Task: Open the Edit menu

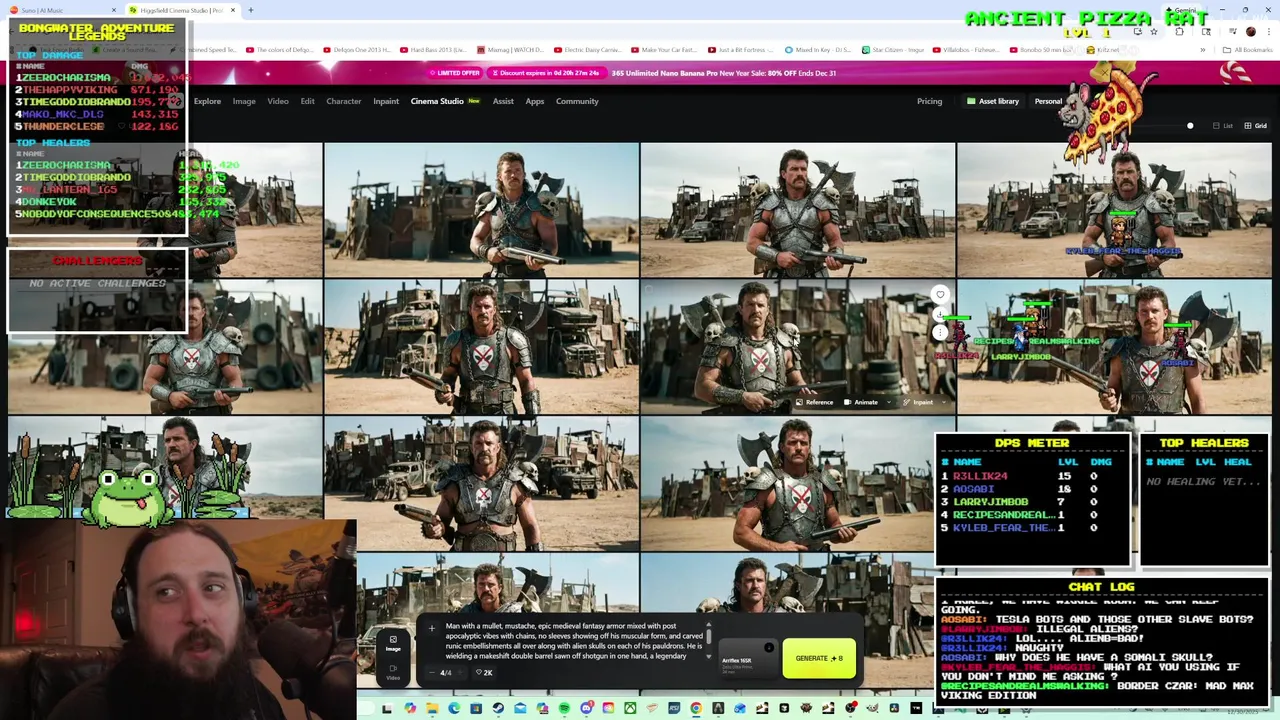Action: [x=307, y=101]
